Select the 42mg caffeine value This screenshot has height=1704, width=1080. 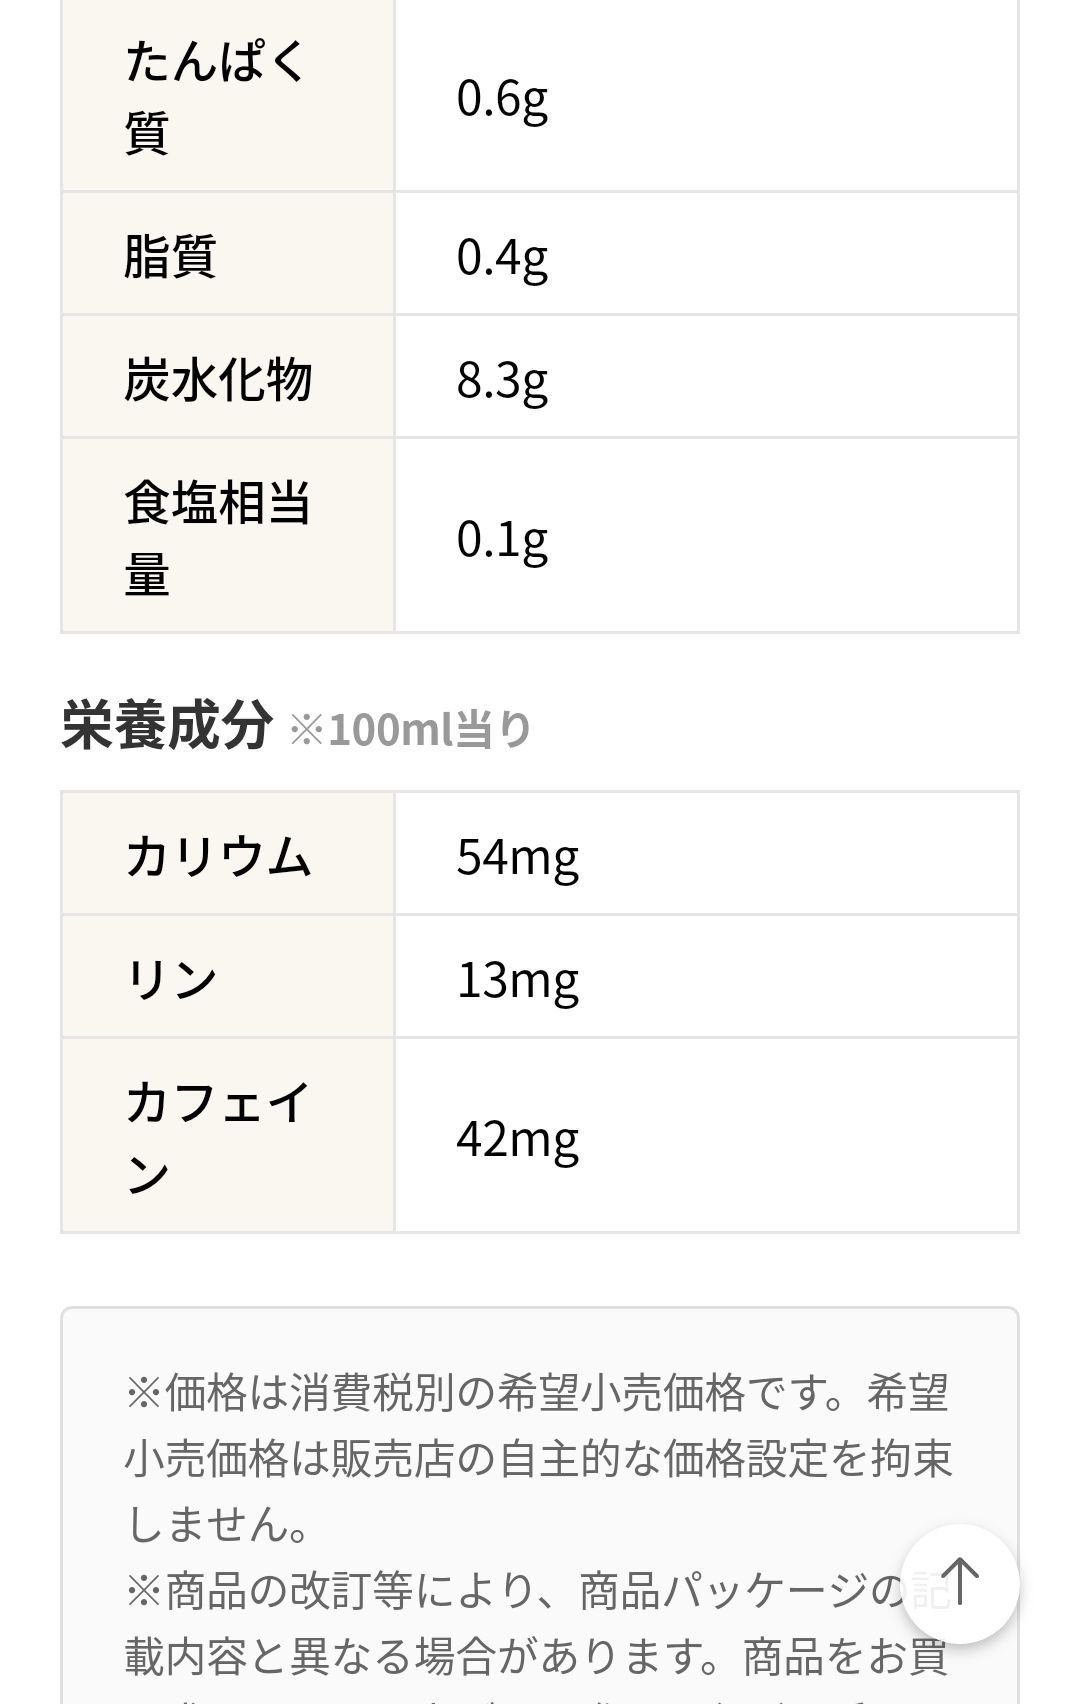coord(517,1139)
